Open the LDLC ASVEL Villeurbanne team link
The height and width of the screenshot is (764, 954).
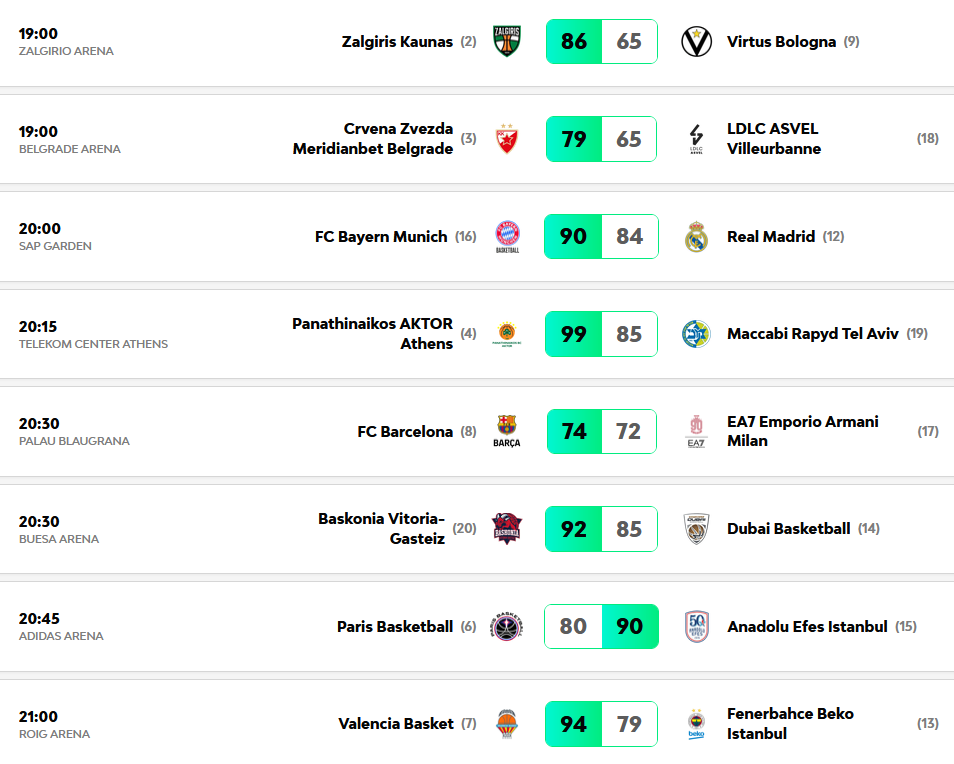tap(773, 139)
